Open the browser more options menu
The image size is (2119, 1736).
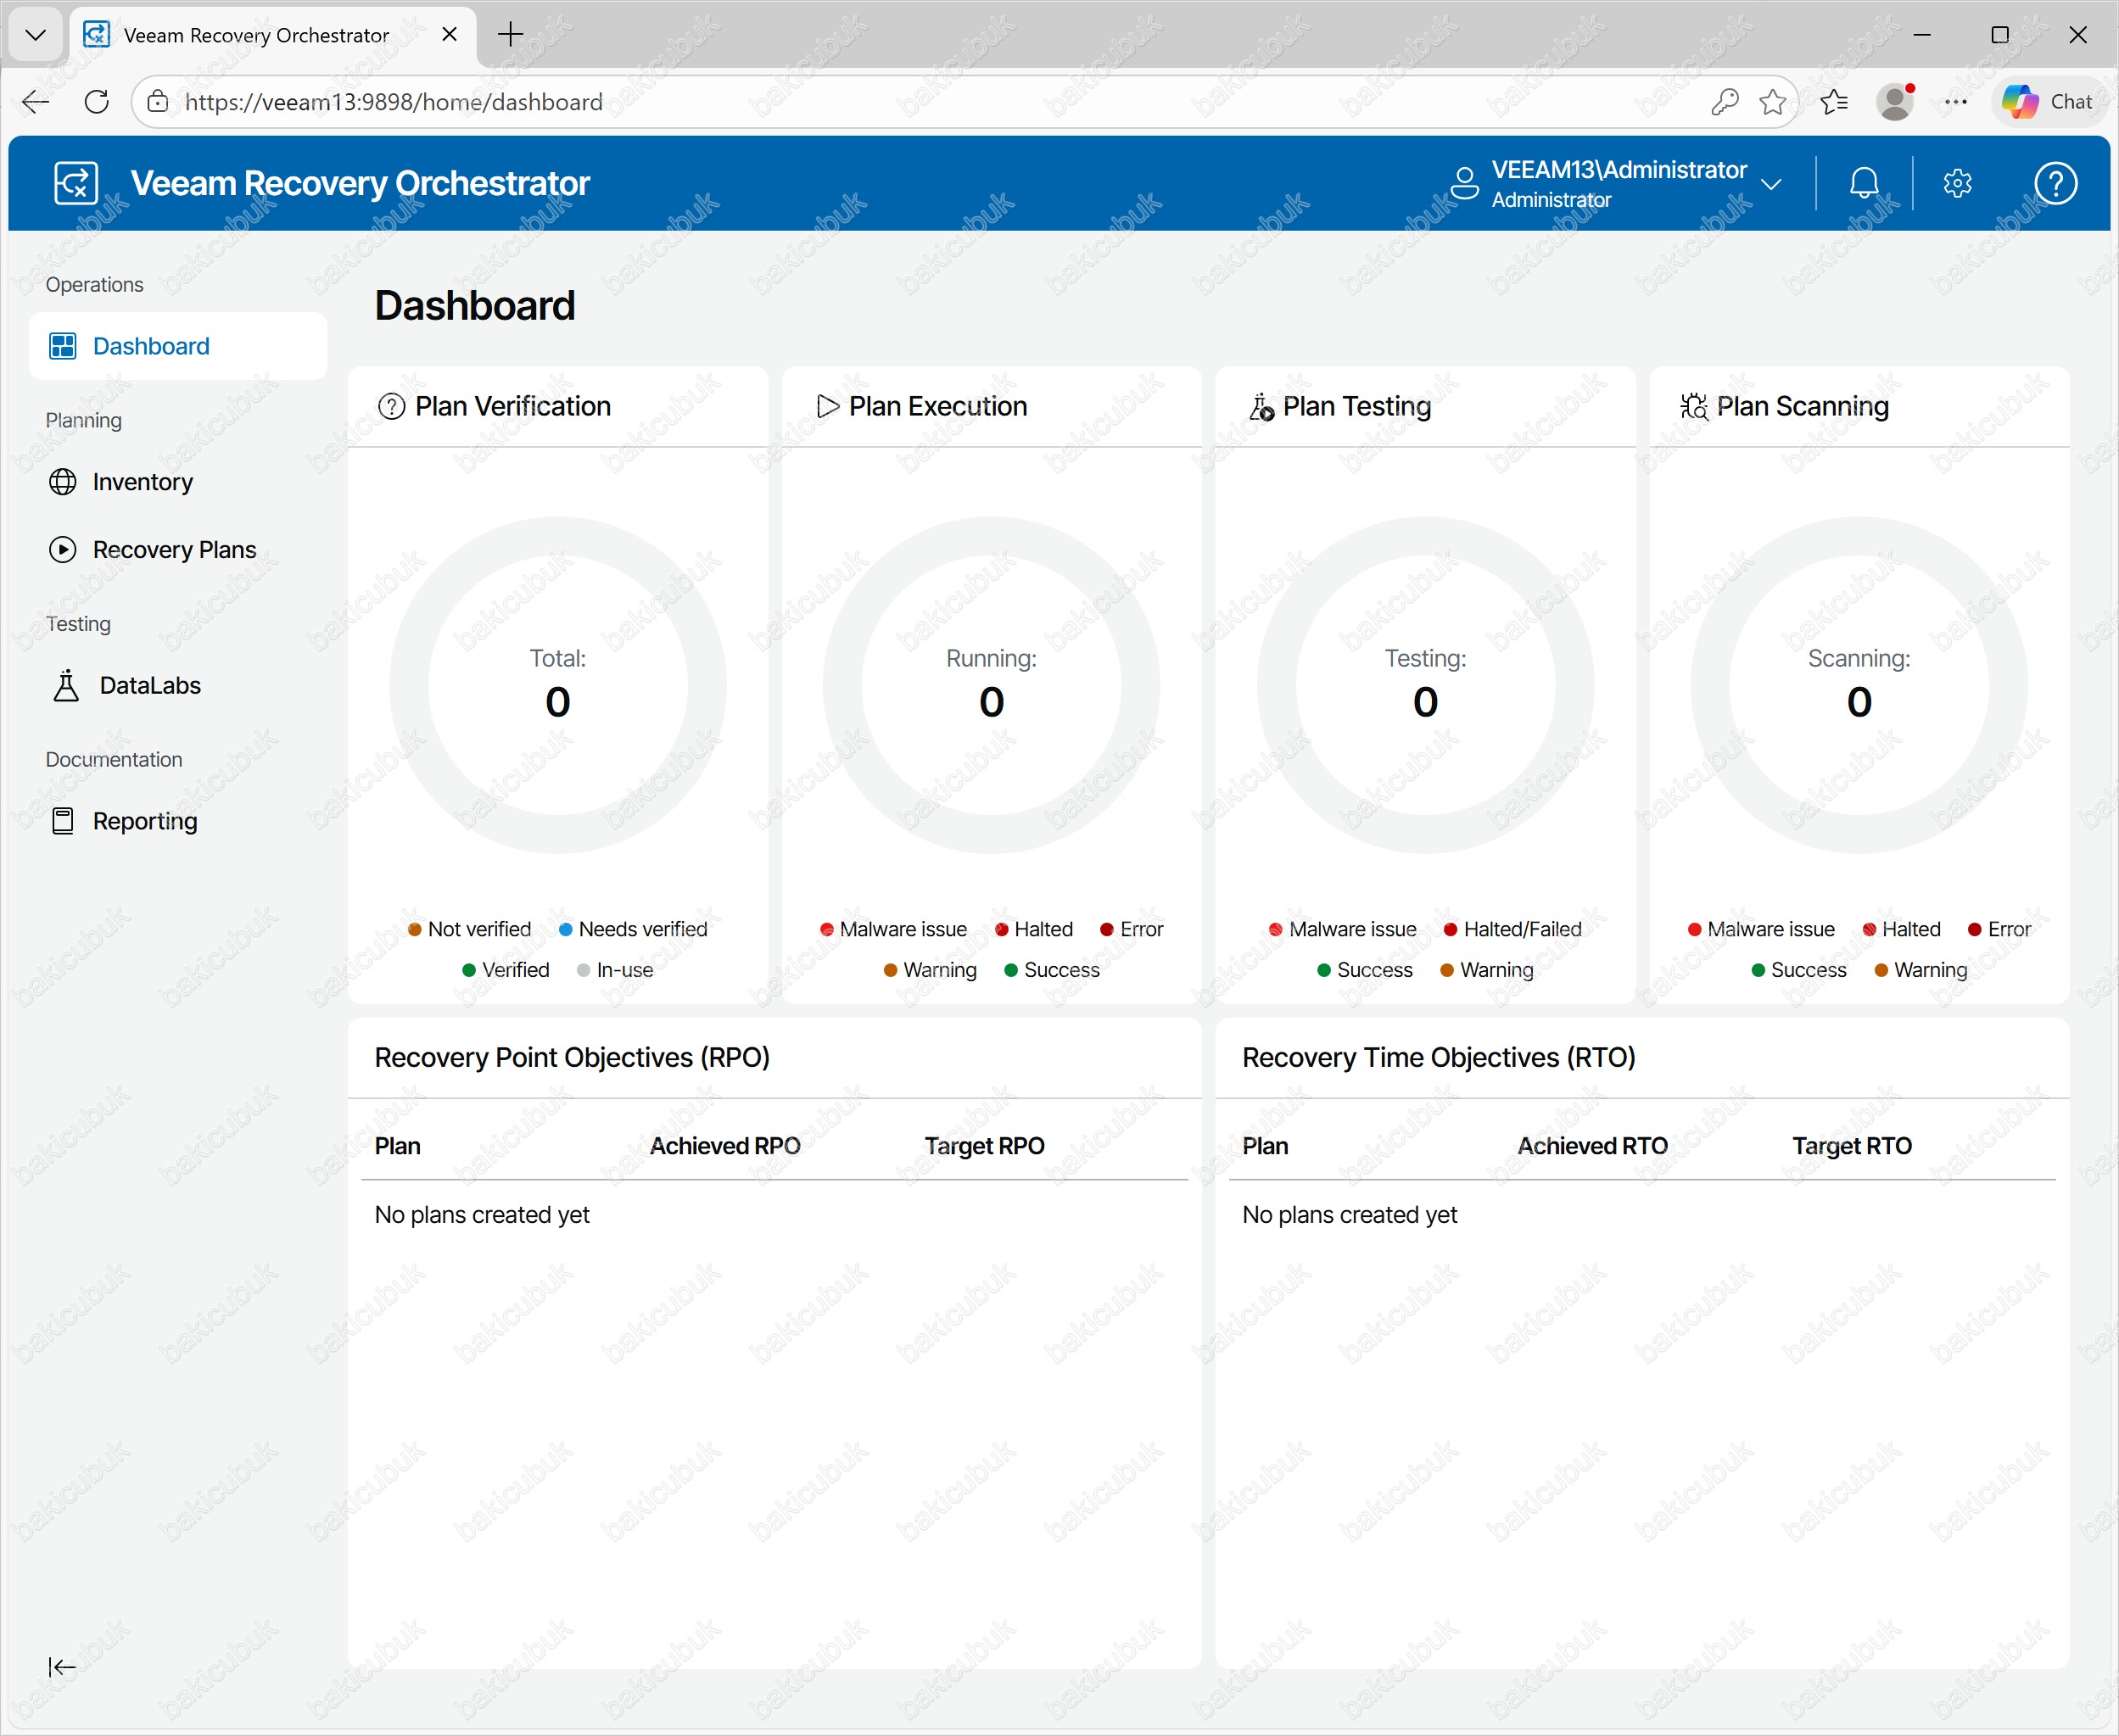[x=1956, y=101]
